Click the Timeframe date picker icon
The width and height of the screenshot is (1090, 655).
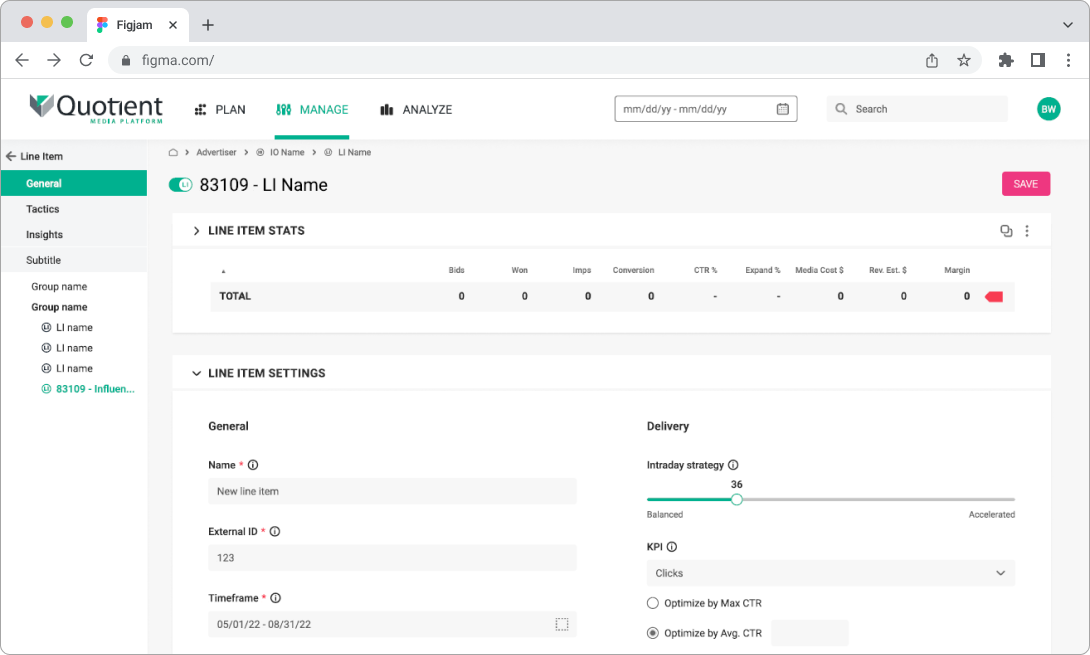tap(562, 624)
